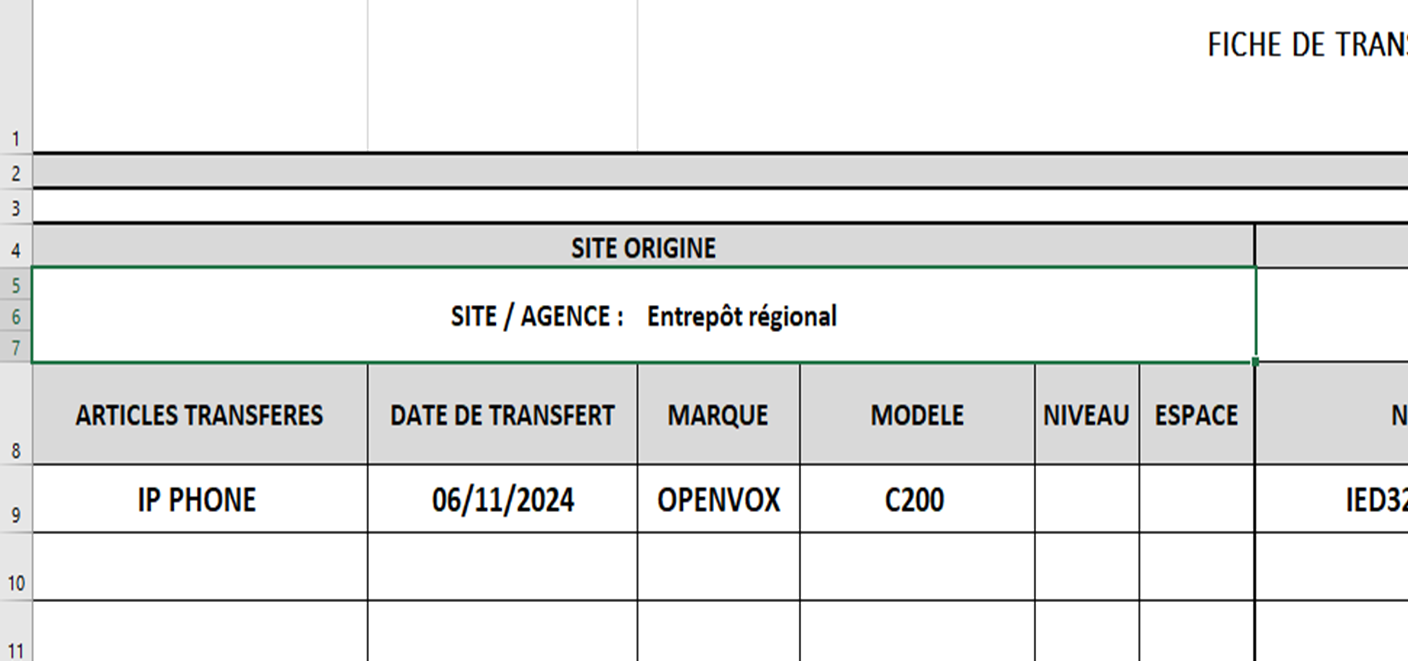Select the row 9 header
This screenshot has height=661, width=1408.
[x=16, y=516]
